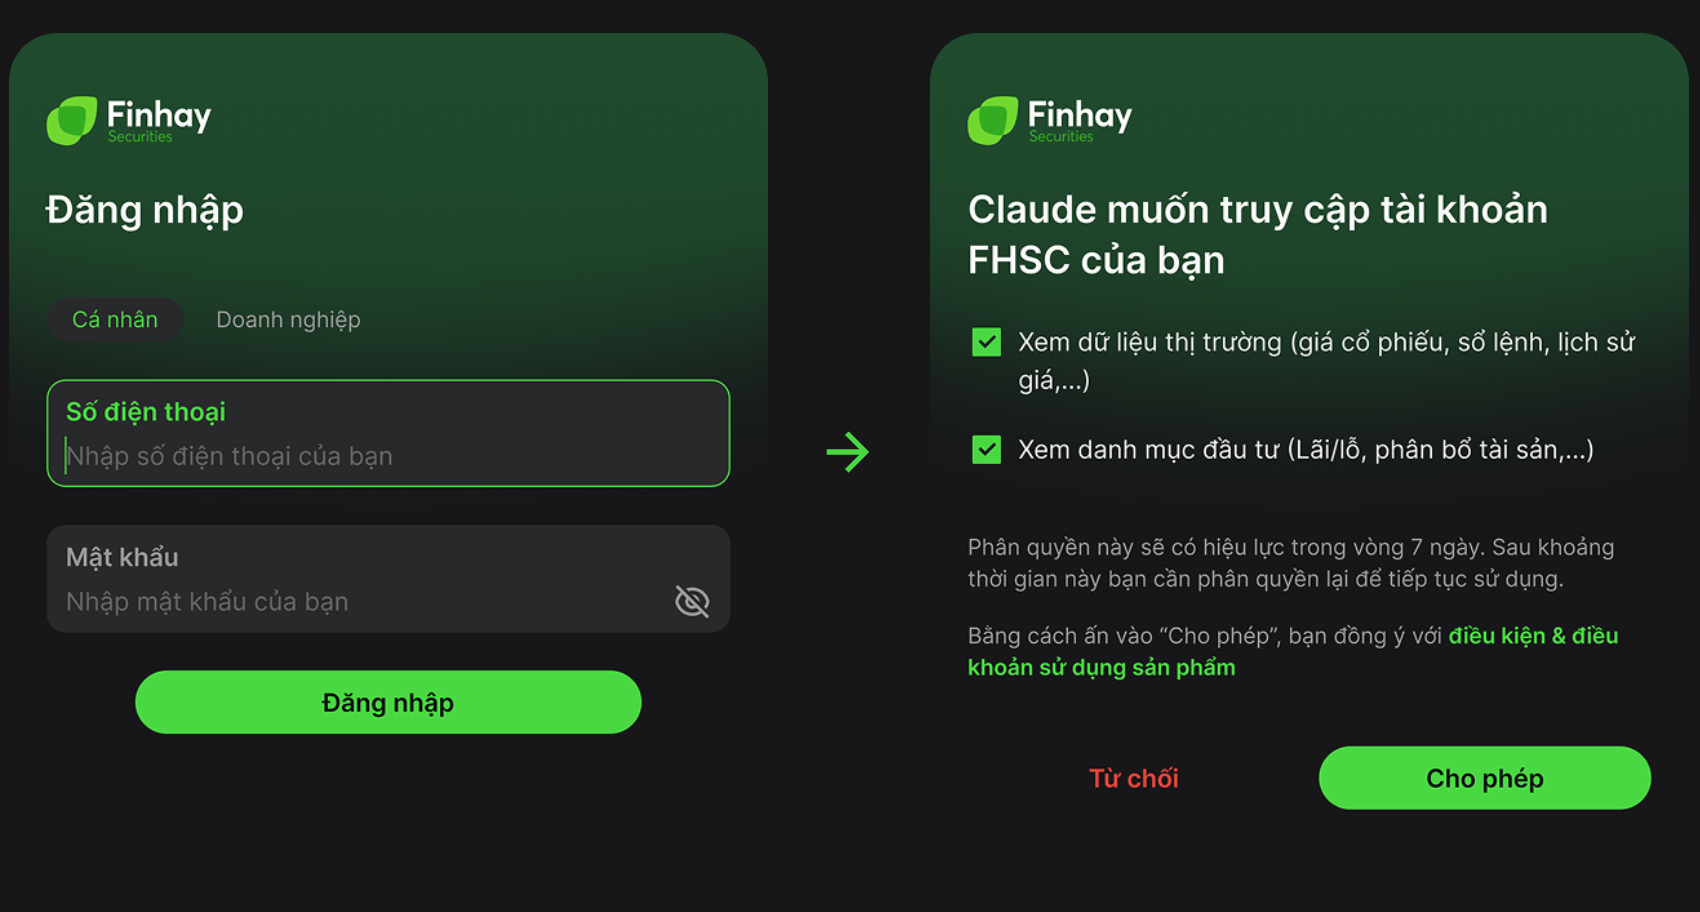Click the 'Cho phép' button
This screenshot has height=912, width=1700.
coord(1485,778)
